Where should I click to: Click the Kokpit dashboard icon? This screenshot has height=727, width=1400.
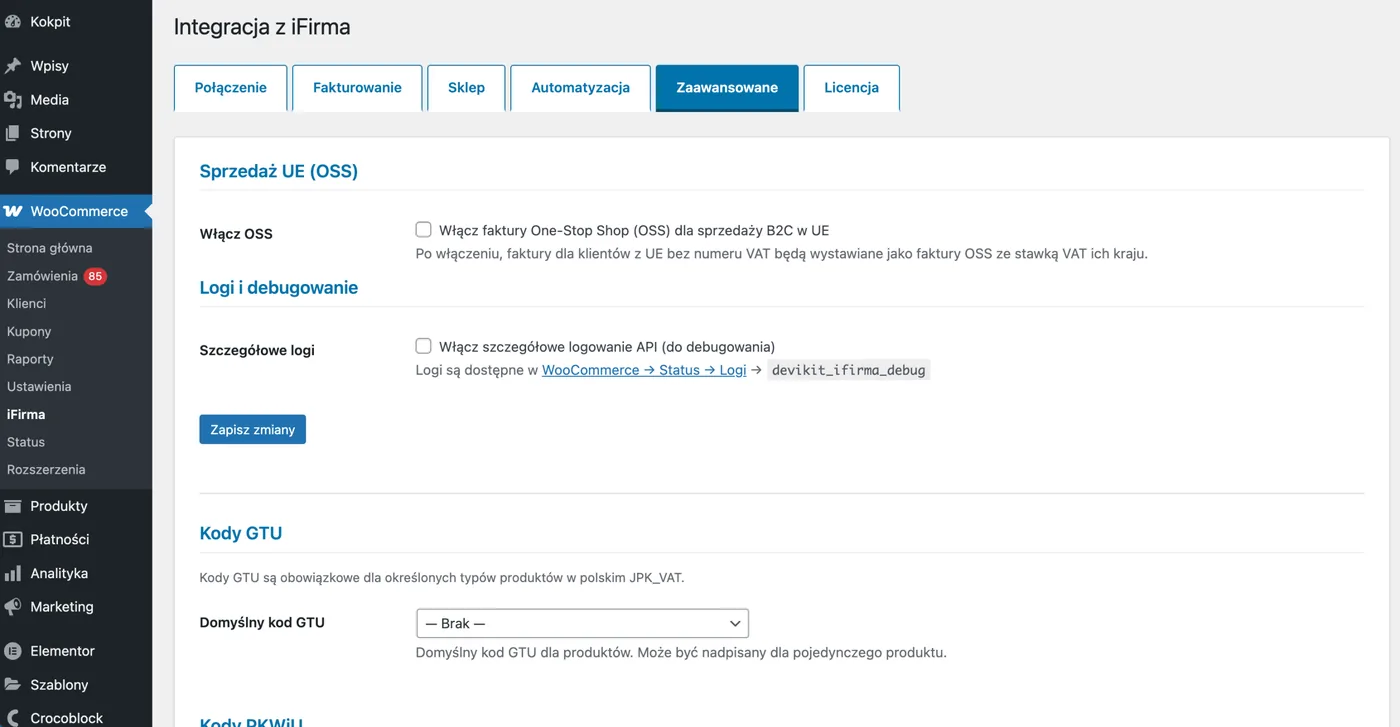[13, 21]
